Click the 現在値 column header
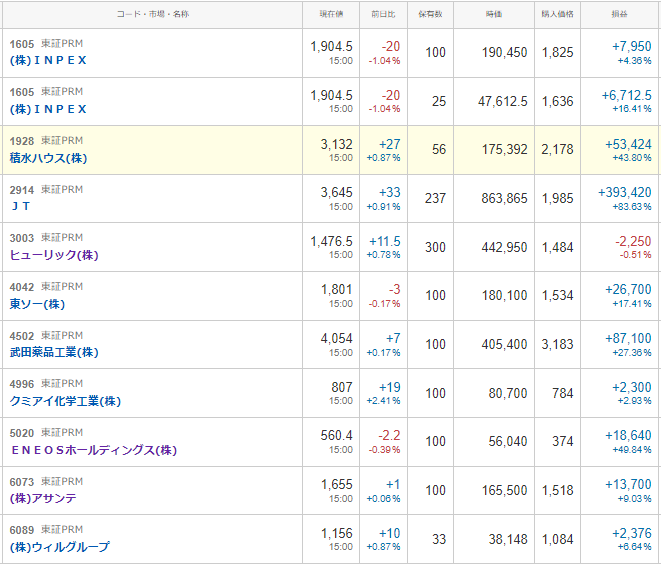The width and height of the screenshot is (661, 564). pos(331,14)
